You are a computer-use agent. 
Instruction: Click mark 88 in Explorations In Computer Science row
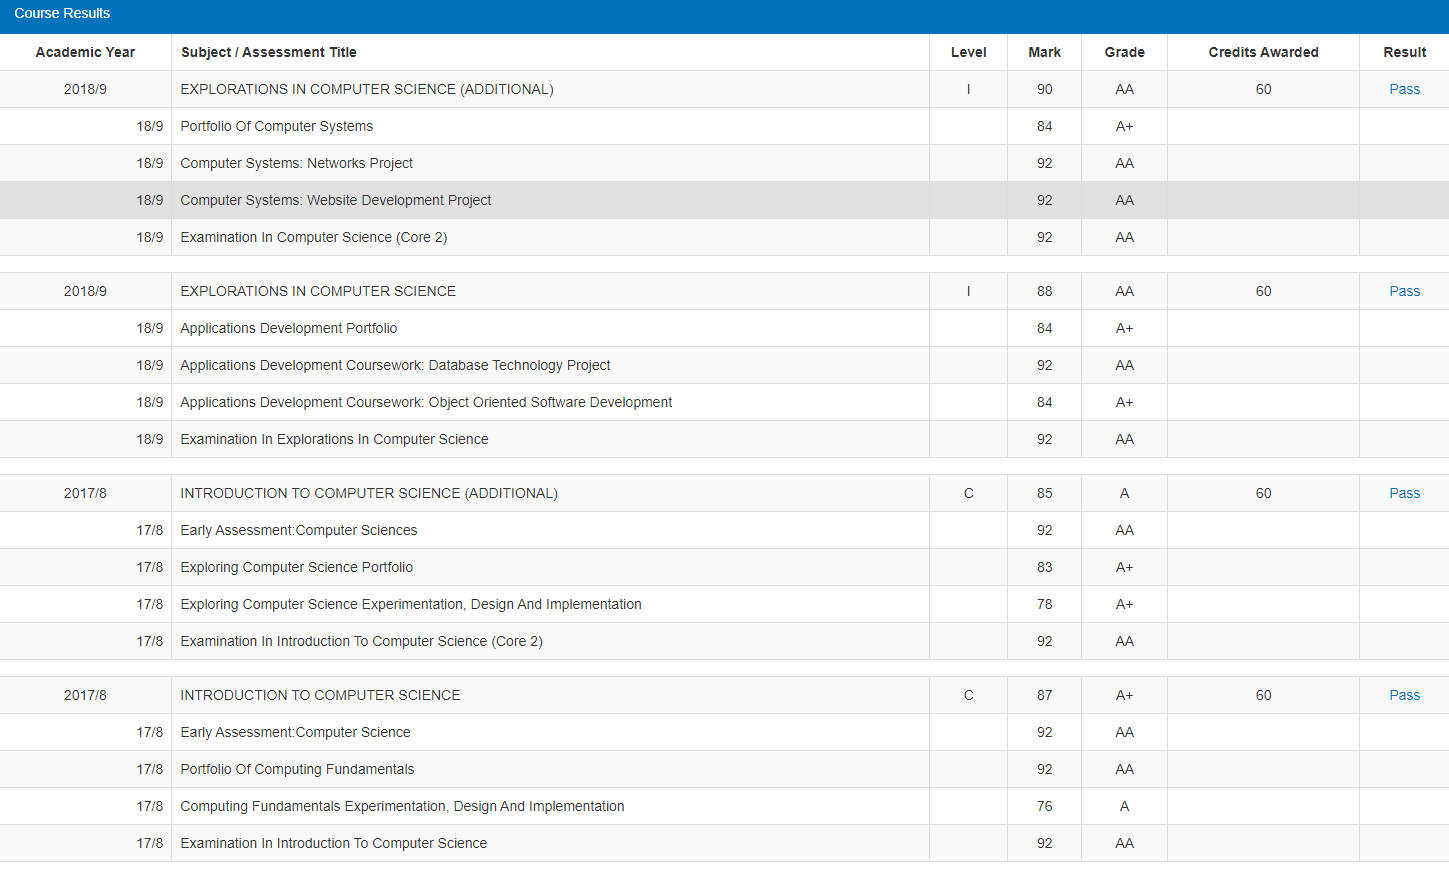tap(1044, 291)
